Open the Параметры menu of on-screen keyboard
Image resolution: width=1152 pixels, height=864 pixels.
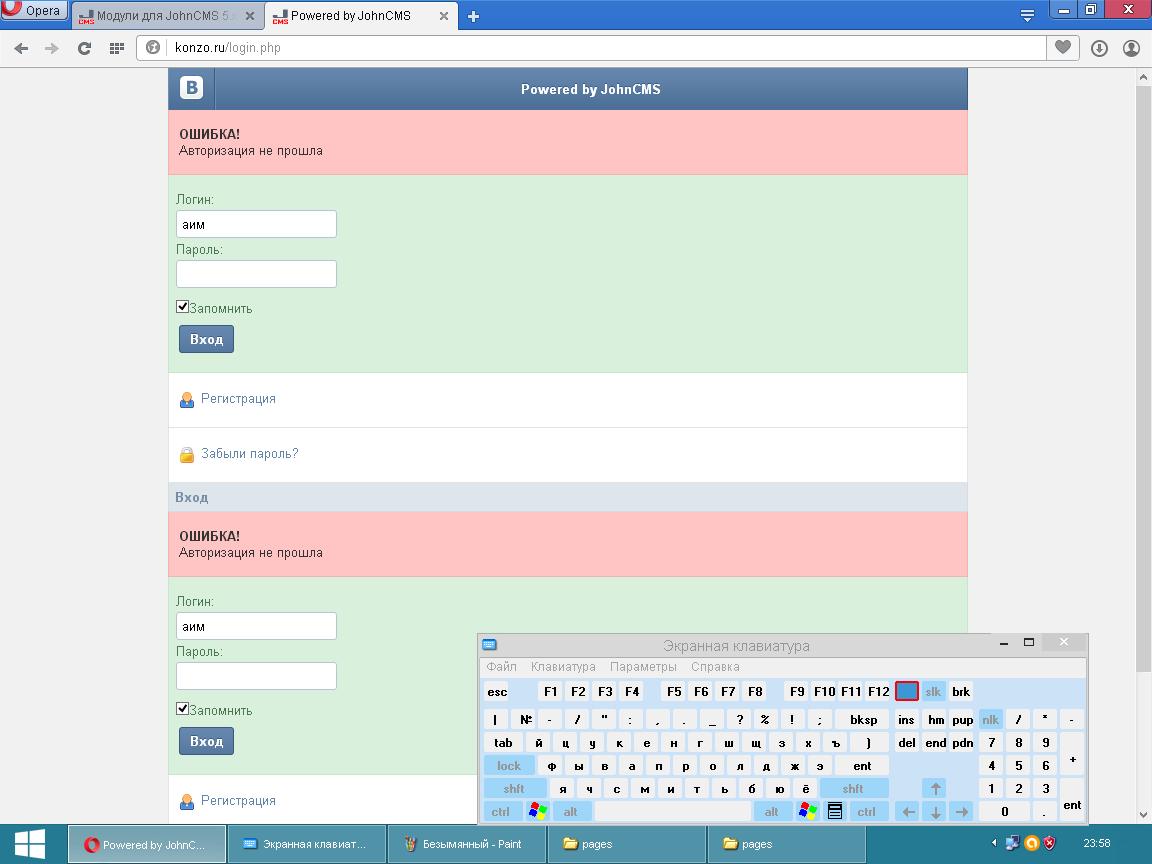tap(643, 666)
